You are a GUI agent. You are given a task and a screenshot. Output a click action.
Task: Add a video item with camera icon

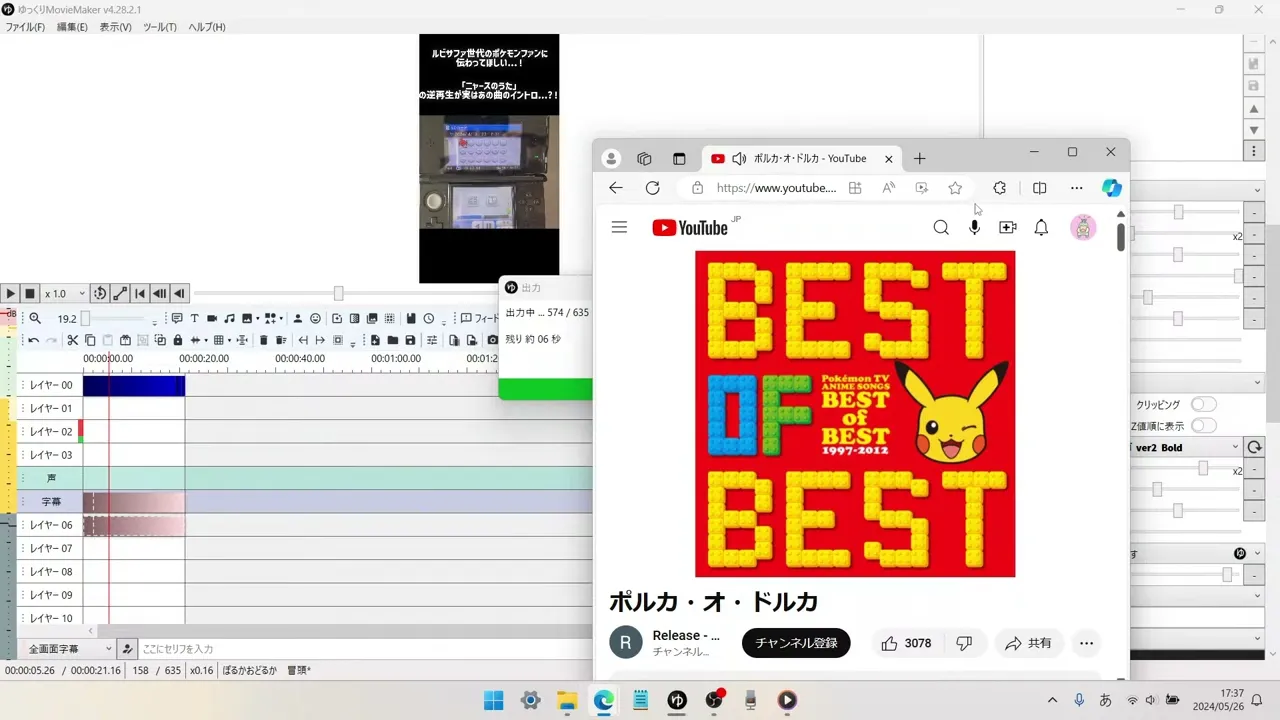pyautogui.click(x=212, y=318)
